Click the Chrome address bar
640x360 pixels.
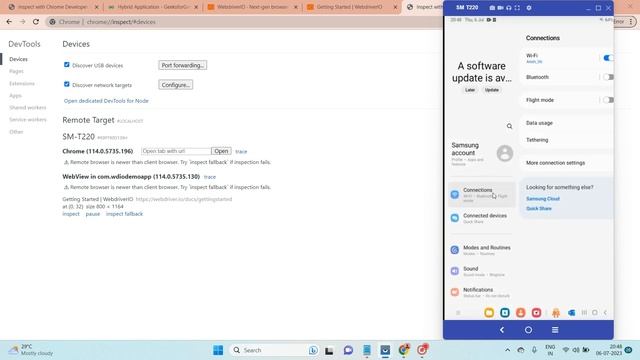tap(245, 22)
